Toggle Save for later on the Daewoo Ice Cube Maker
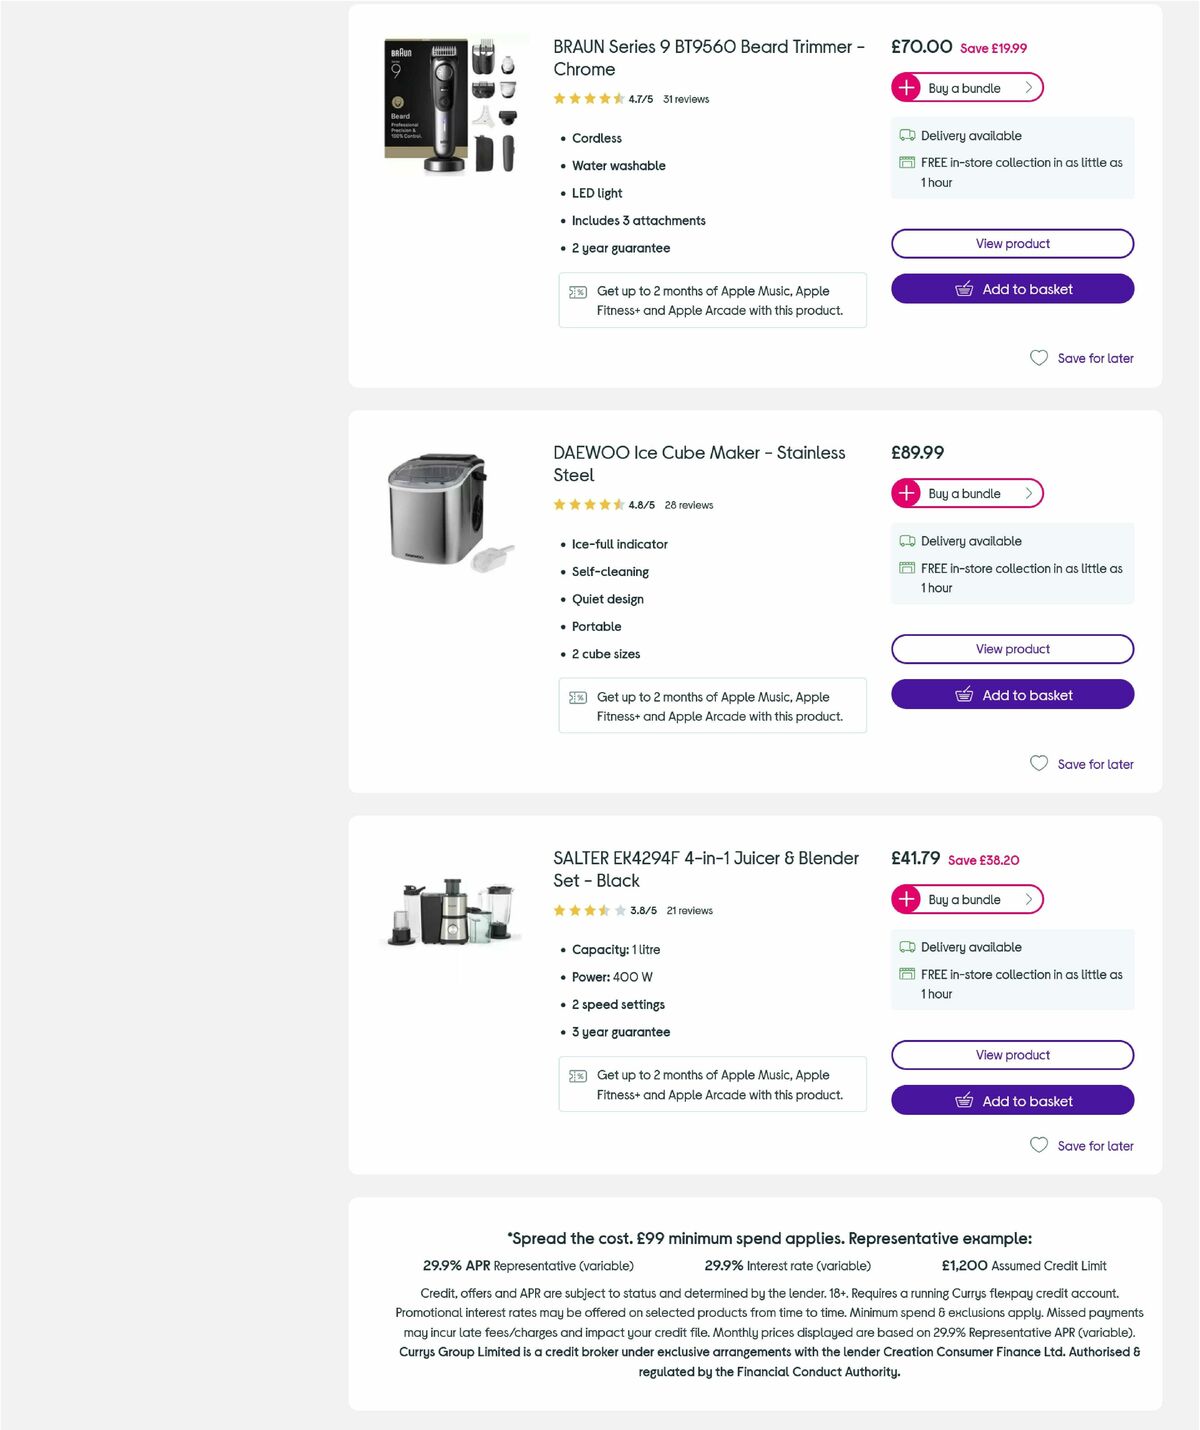Screen dimensions: 1200x1430 click(x=1082, y=763)
